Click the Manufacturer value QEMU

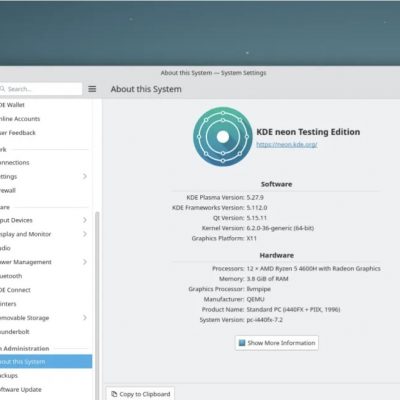(x=256, y=299)
